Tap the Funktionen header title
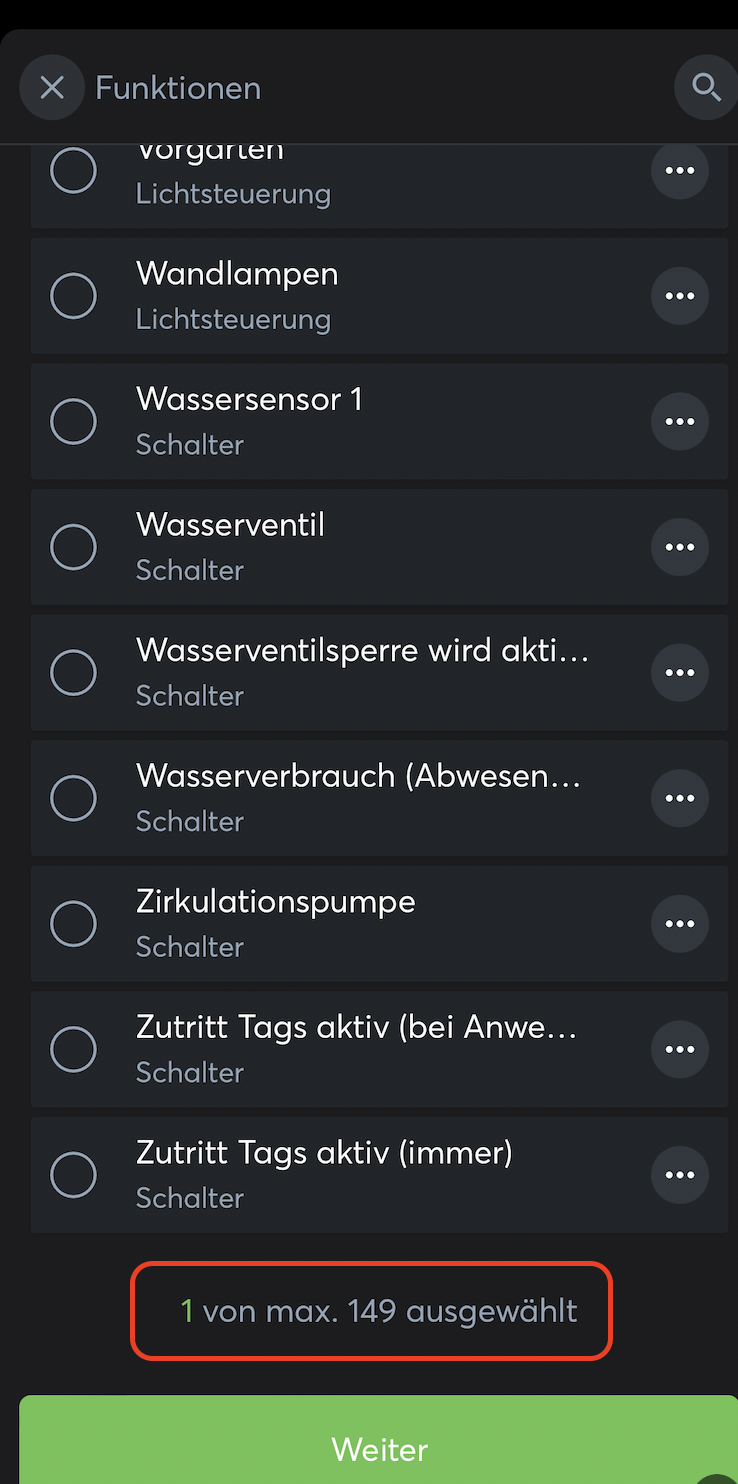The height and width of the screenshot is (1484, 738). click(x=178, y=88)
